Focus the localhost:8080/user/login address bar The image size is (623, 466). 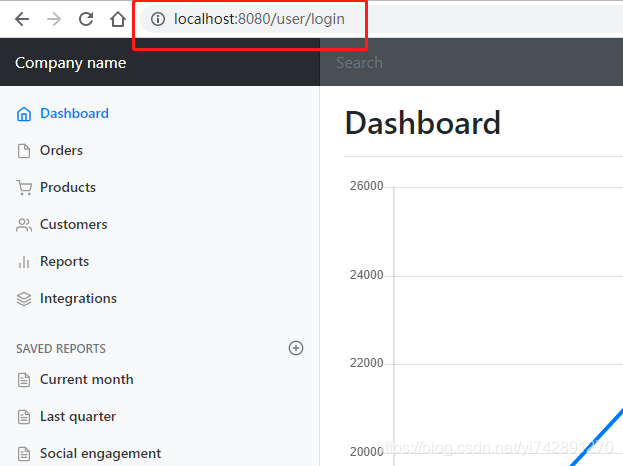(x=381, y=19)
